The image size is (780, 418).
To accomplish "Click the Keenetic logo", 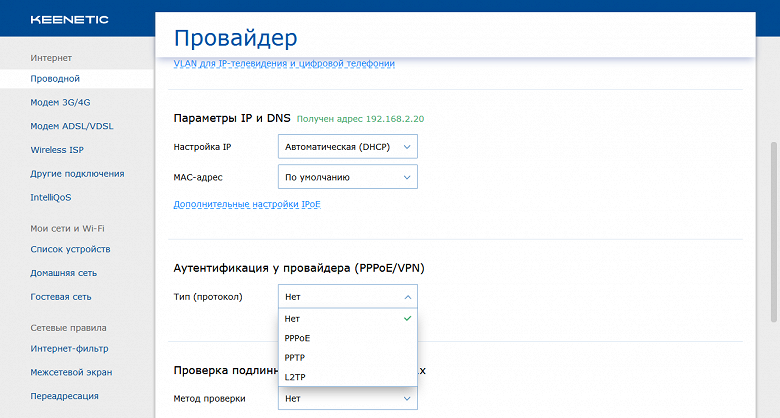I will pos(69,20).
